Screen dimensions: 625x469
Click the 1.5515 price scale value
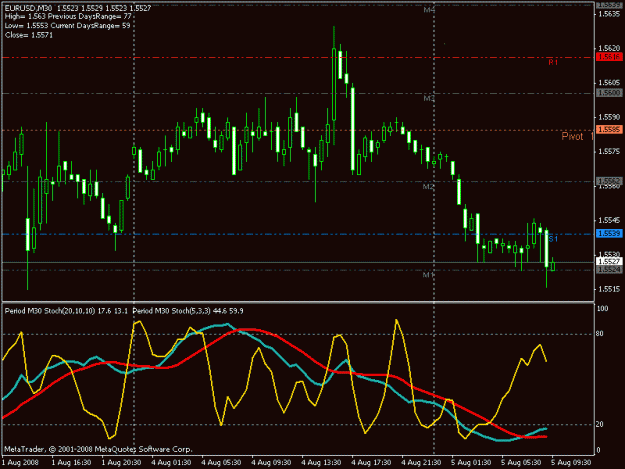pos(609,289)
